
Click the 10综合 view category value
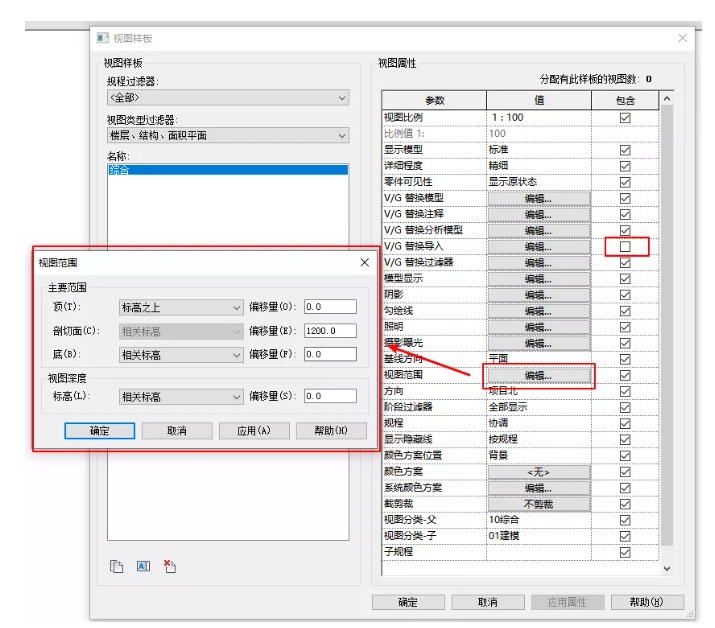pos(504,519)
